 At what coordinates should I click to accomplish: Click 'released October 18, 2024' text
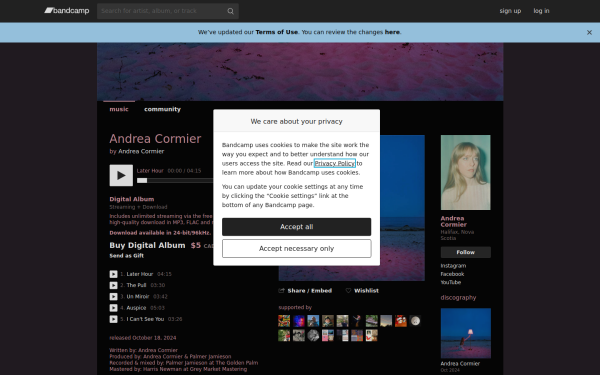click(x=143, y=338)
